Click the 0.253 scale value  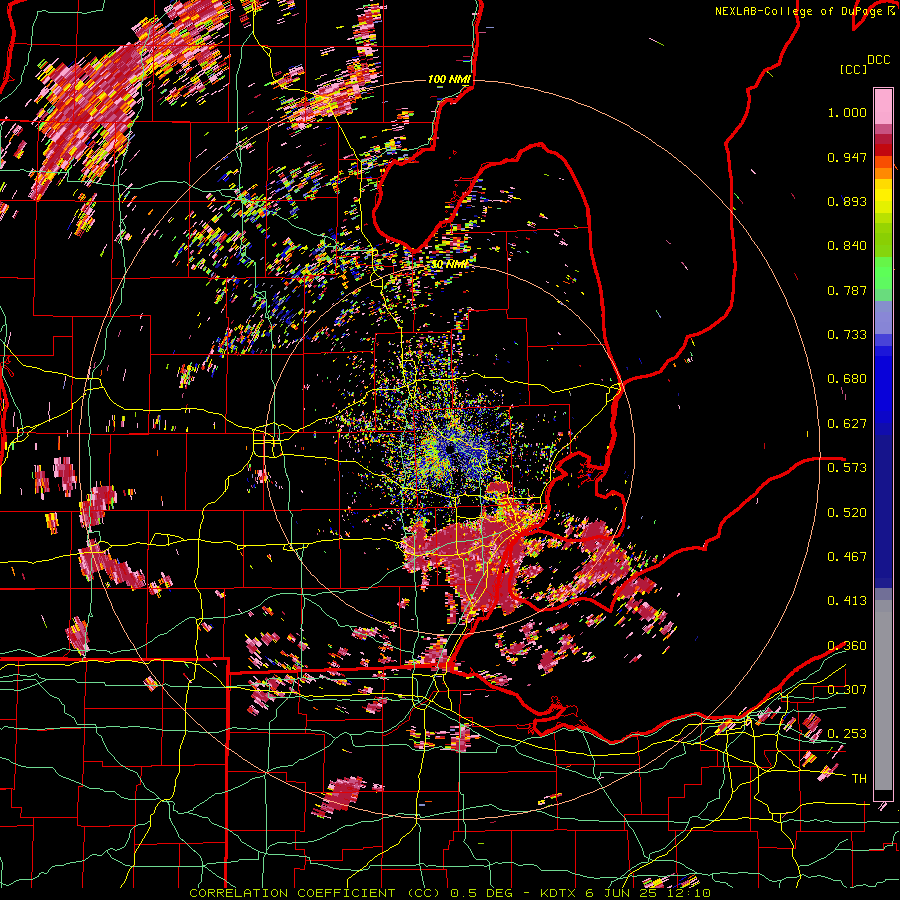click(x=847, y=734)
